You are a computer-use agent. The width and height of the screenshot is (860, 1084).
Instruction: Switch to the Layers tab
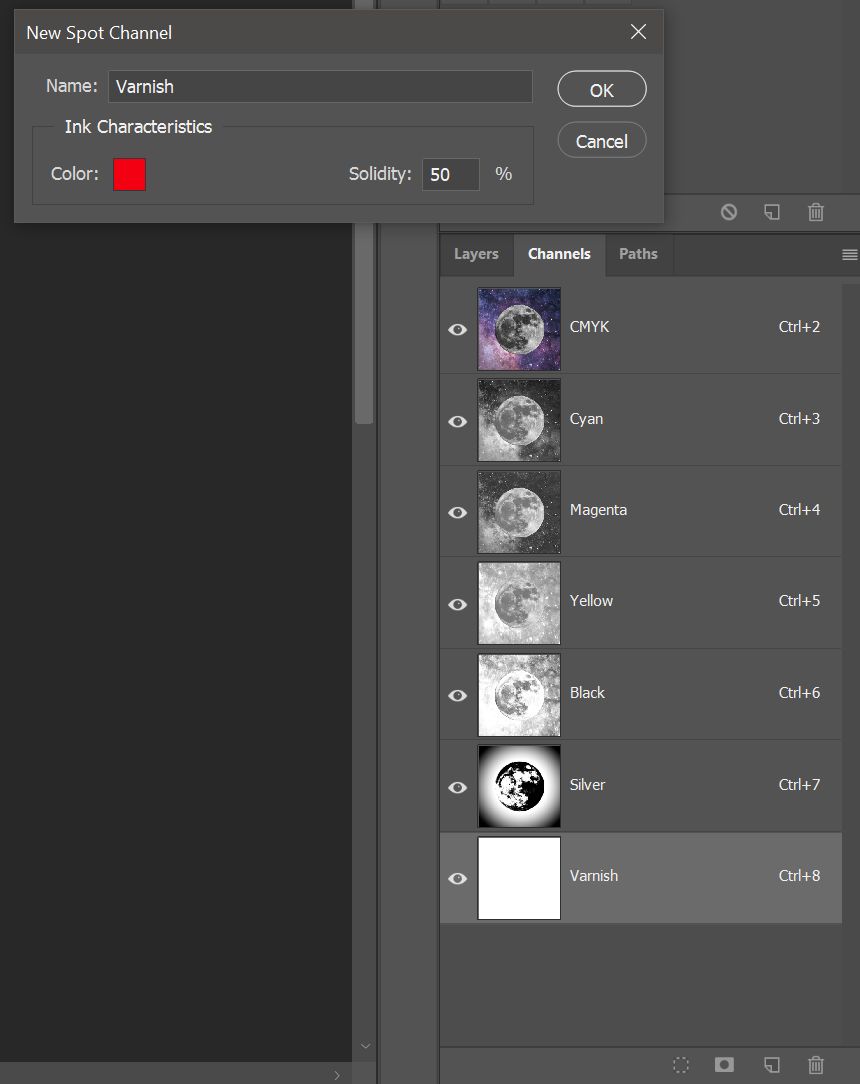point(476,254)
